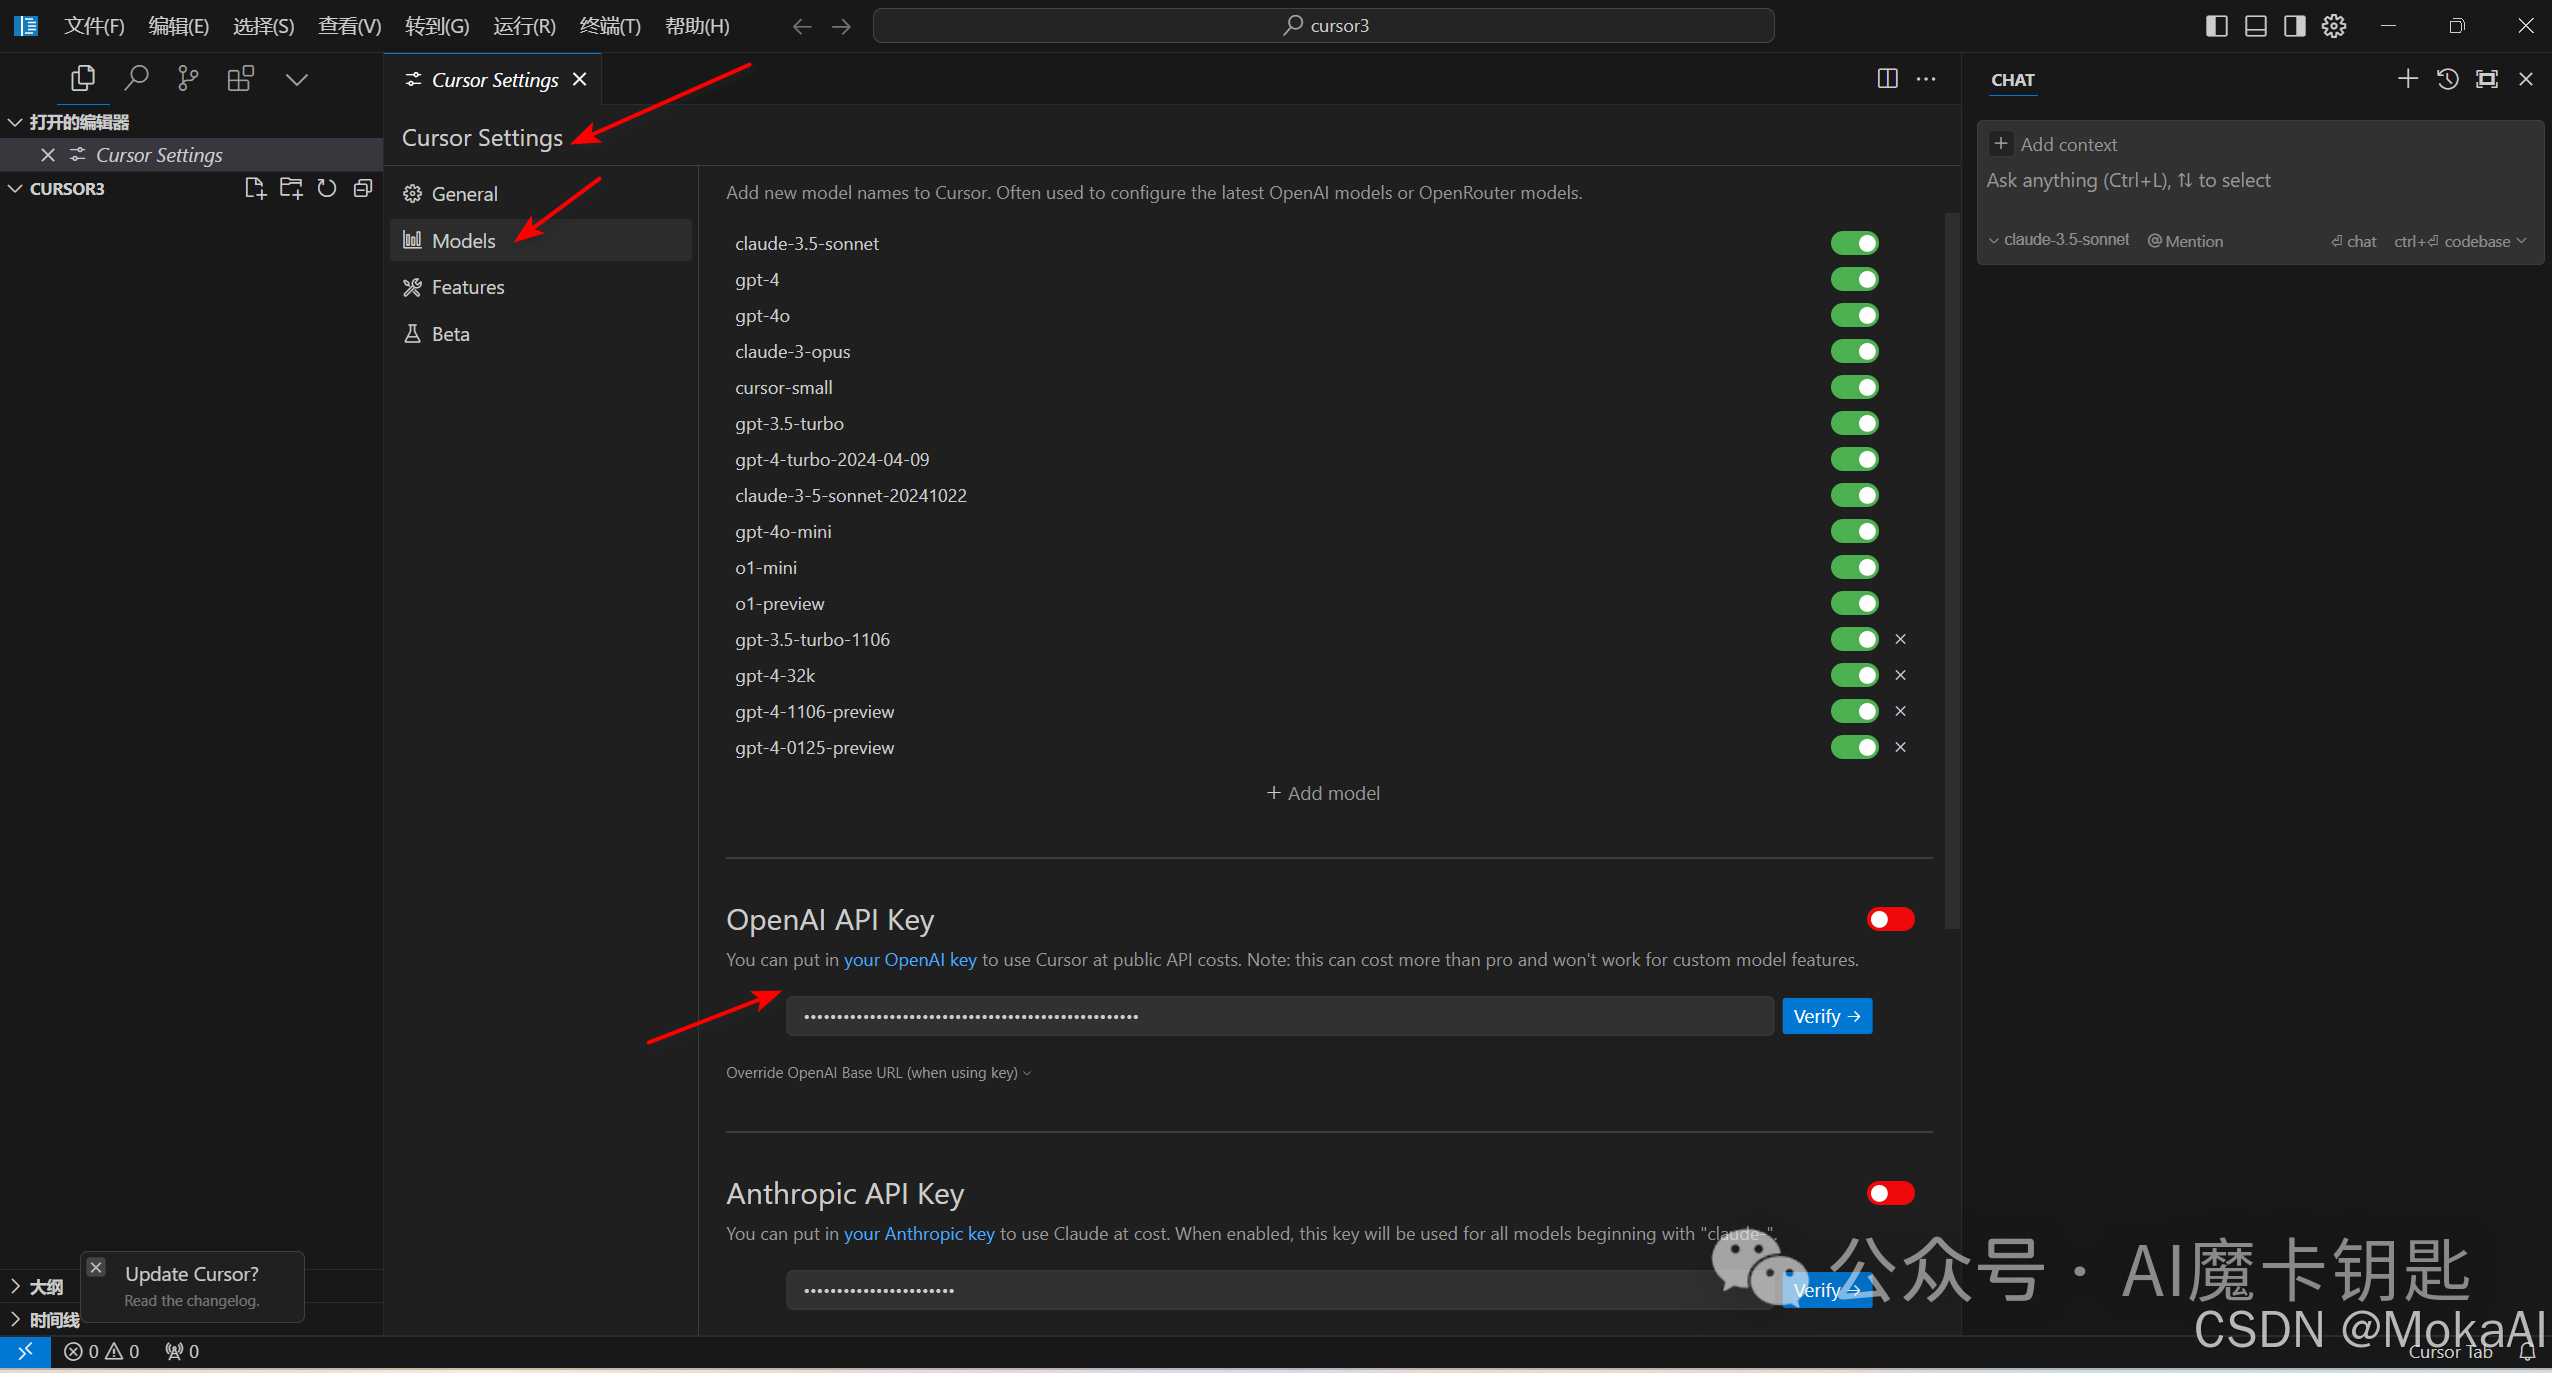This screenshot has height=1373, width=2552.
Task: Open the Search magnifier icon in sidebar
Action: (x=136, y=78)
